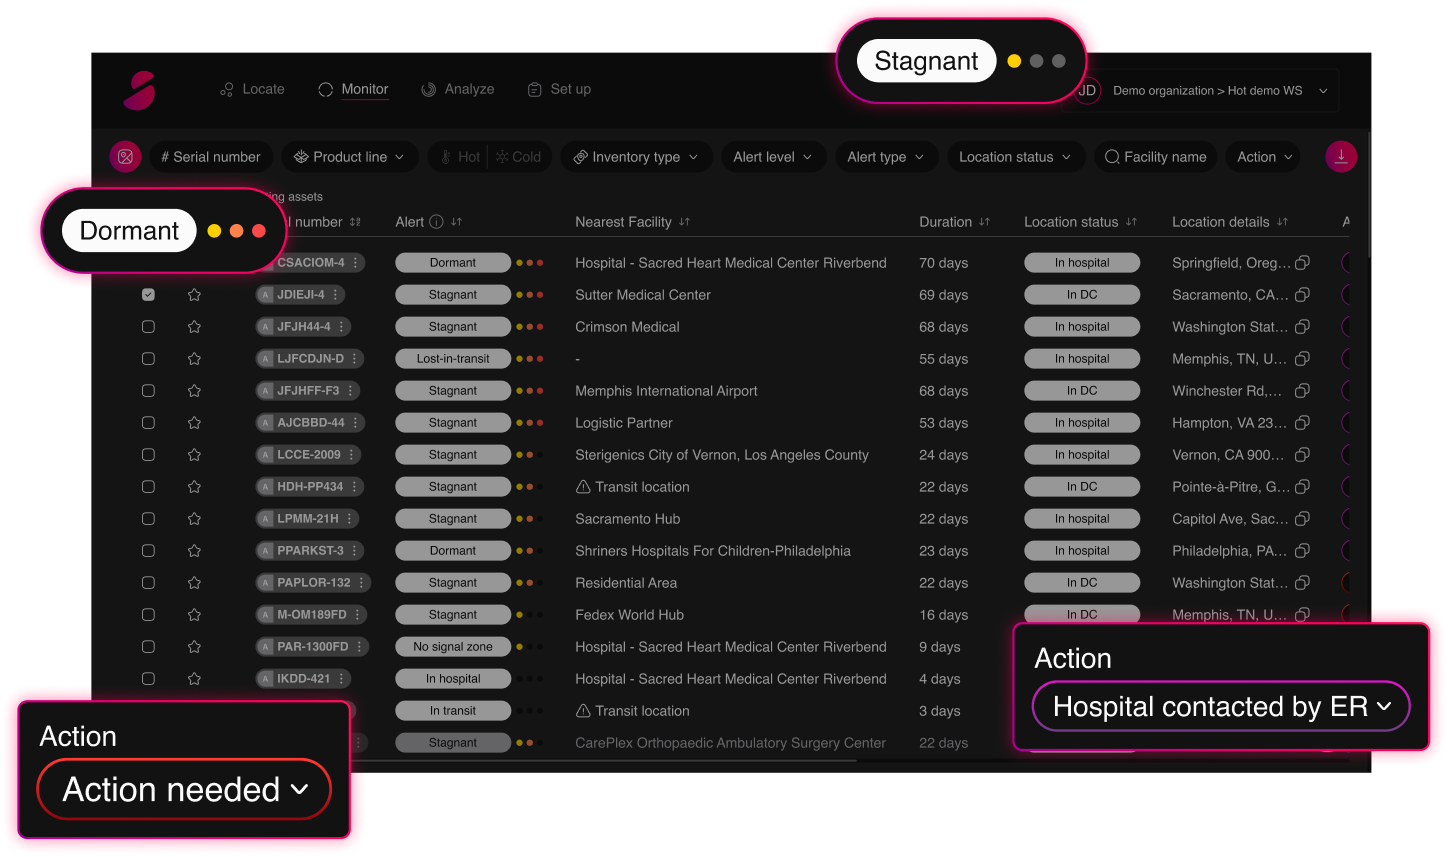This screenshot has height=857, width=1448.
Task: Click the Alert column info icon
Action: point(436,222)
